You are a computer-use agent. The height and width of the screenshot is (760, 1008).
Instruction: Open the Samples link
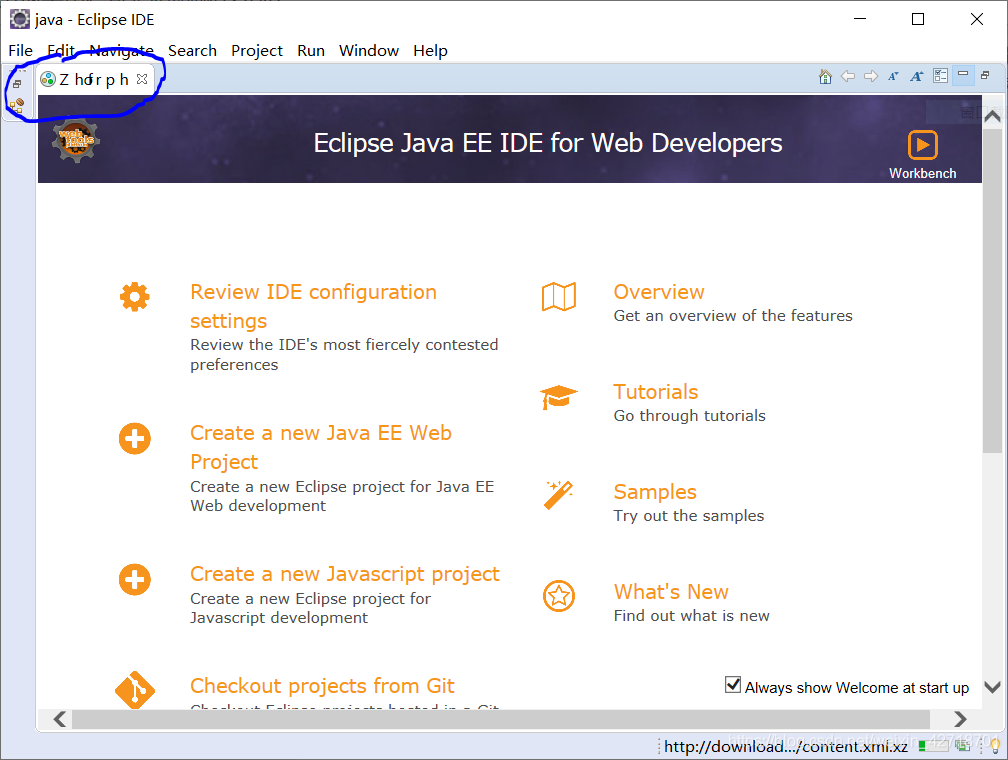click(655, 492)
